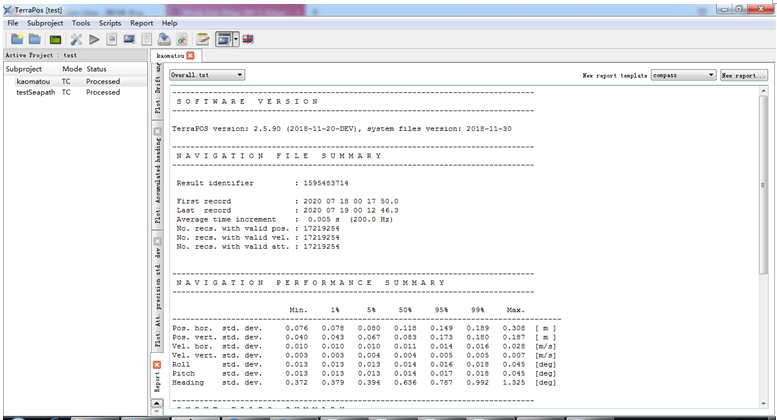The image size is (777, 420).
Task: Open the Overall.txt file dropdown
Action: click(x=207, y=75)
